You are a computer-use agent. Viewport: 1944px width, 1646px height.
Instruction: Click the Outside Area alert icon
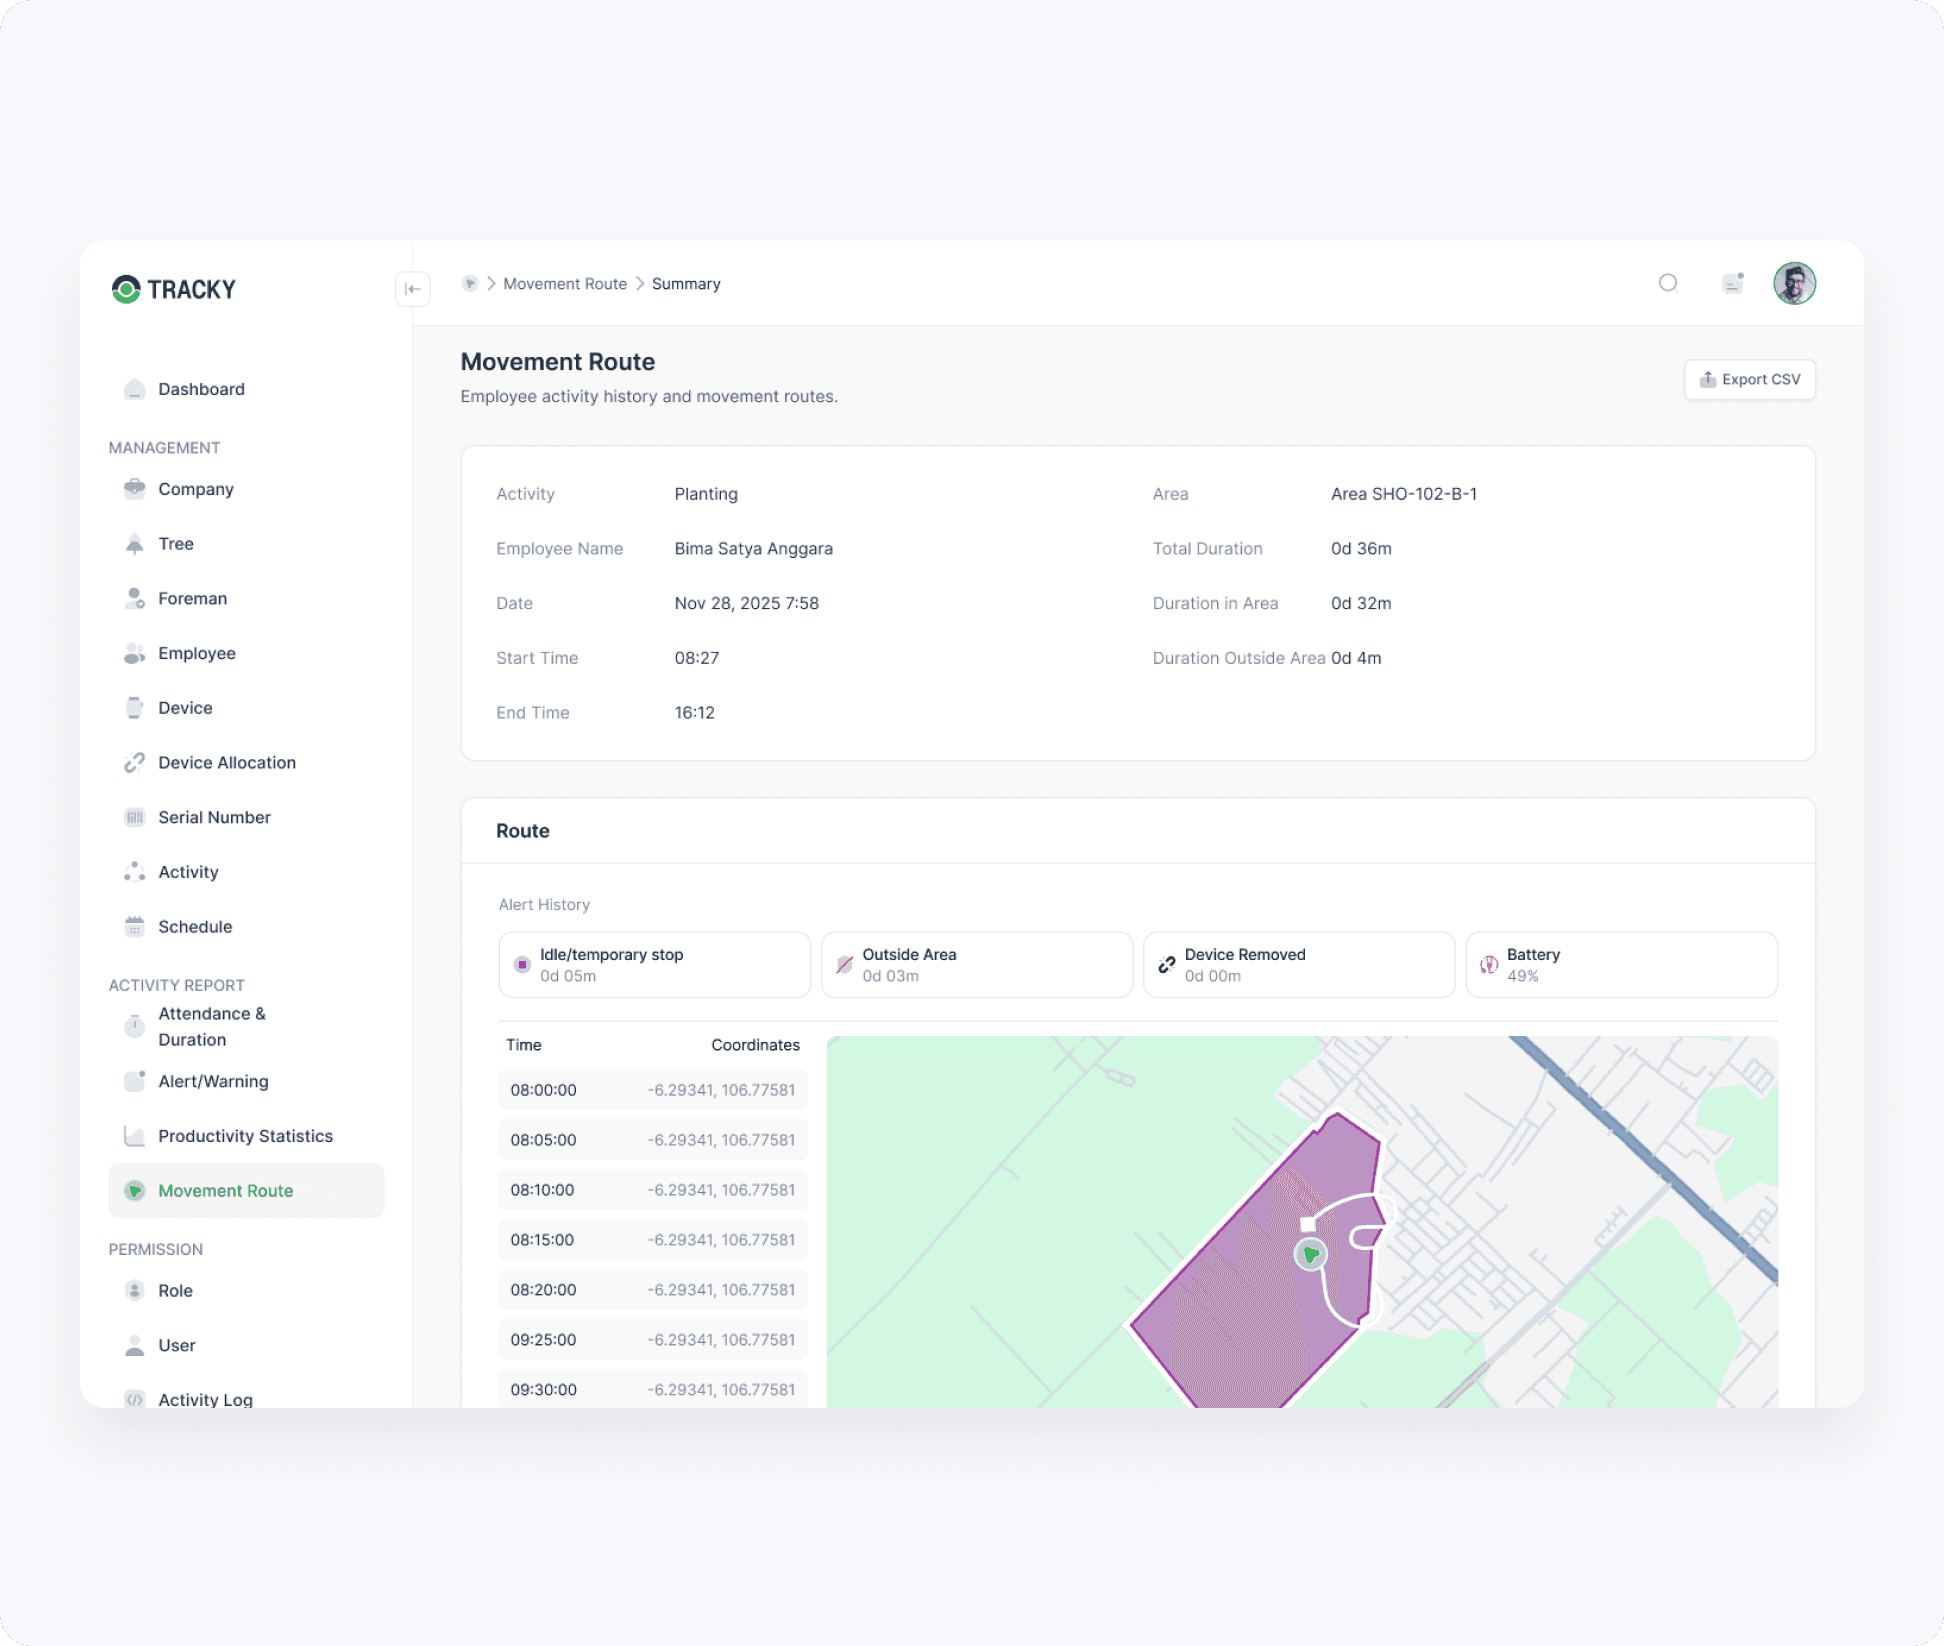coord(844,965)
